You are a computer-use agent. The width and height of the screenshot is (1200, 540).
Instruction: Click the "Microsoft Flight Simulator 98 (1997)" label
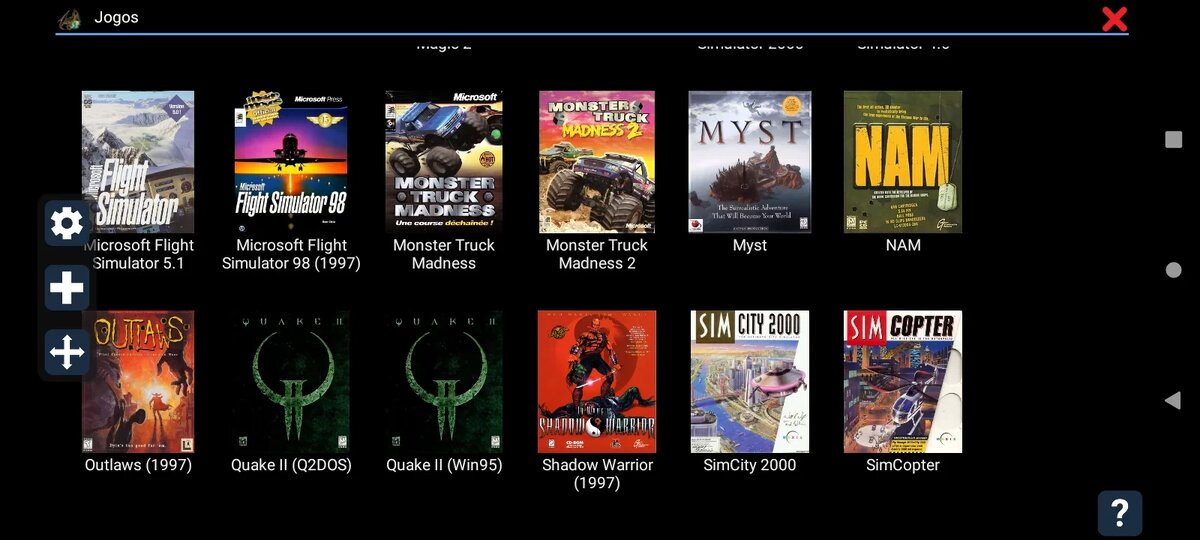click(x=291, y=254)
